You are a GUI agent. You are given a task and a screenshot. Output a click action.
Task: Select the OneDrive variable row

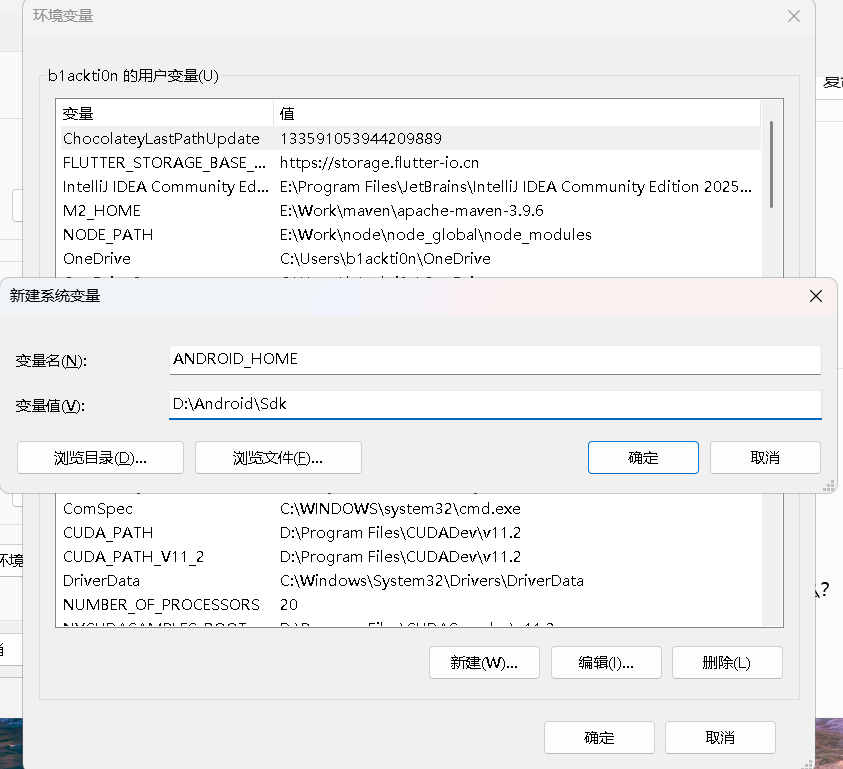click(x=411, y=259)
